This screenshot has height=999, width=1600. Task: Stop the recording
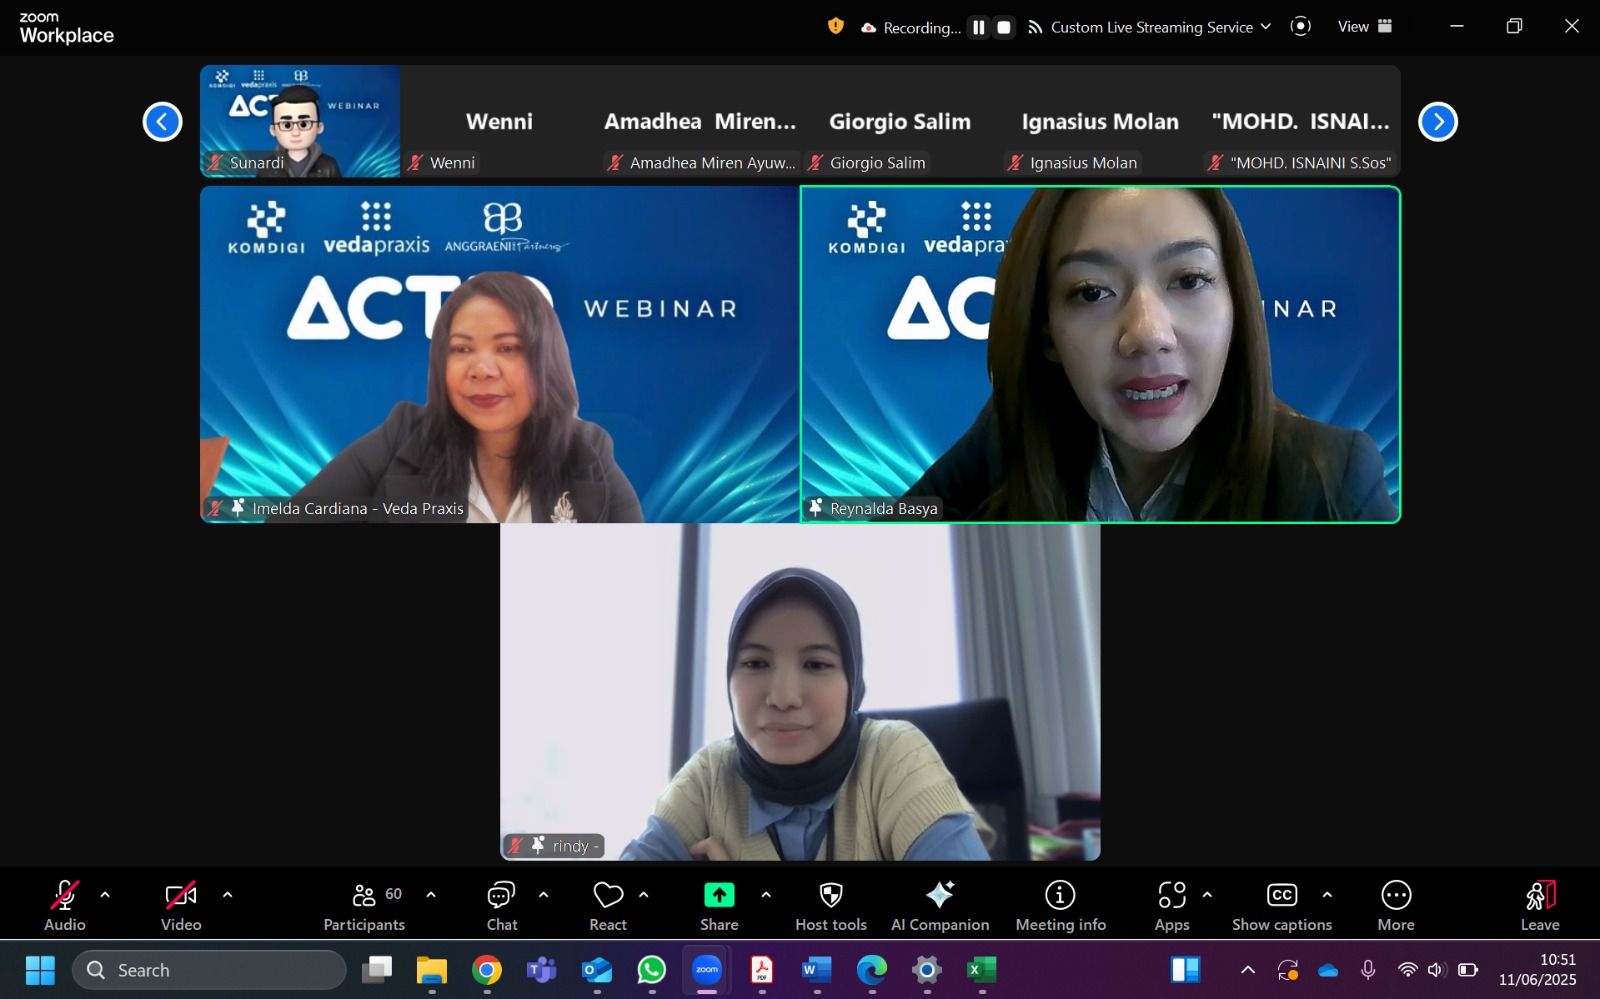[x=1004, y=27]
